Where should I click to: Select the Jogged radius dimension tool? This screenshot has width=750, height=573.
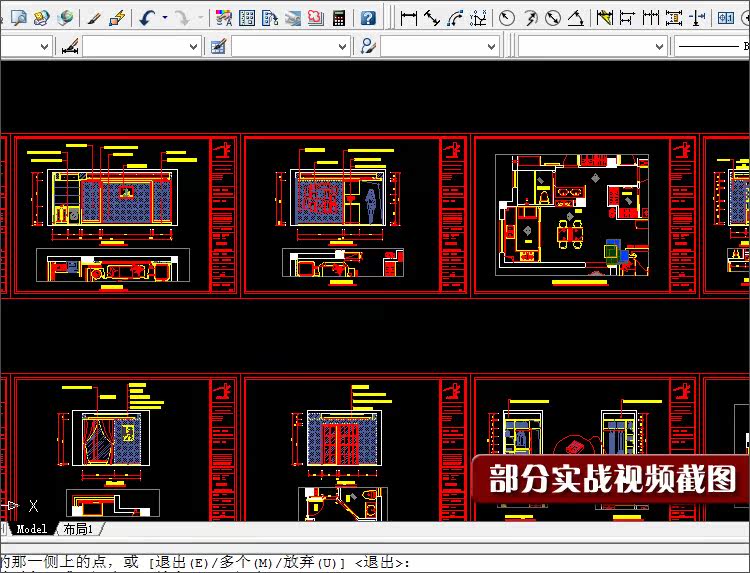pos(530,18)
